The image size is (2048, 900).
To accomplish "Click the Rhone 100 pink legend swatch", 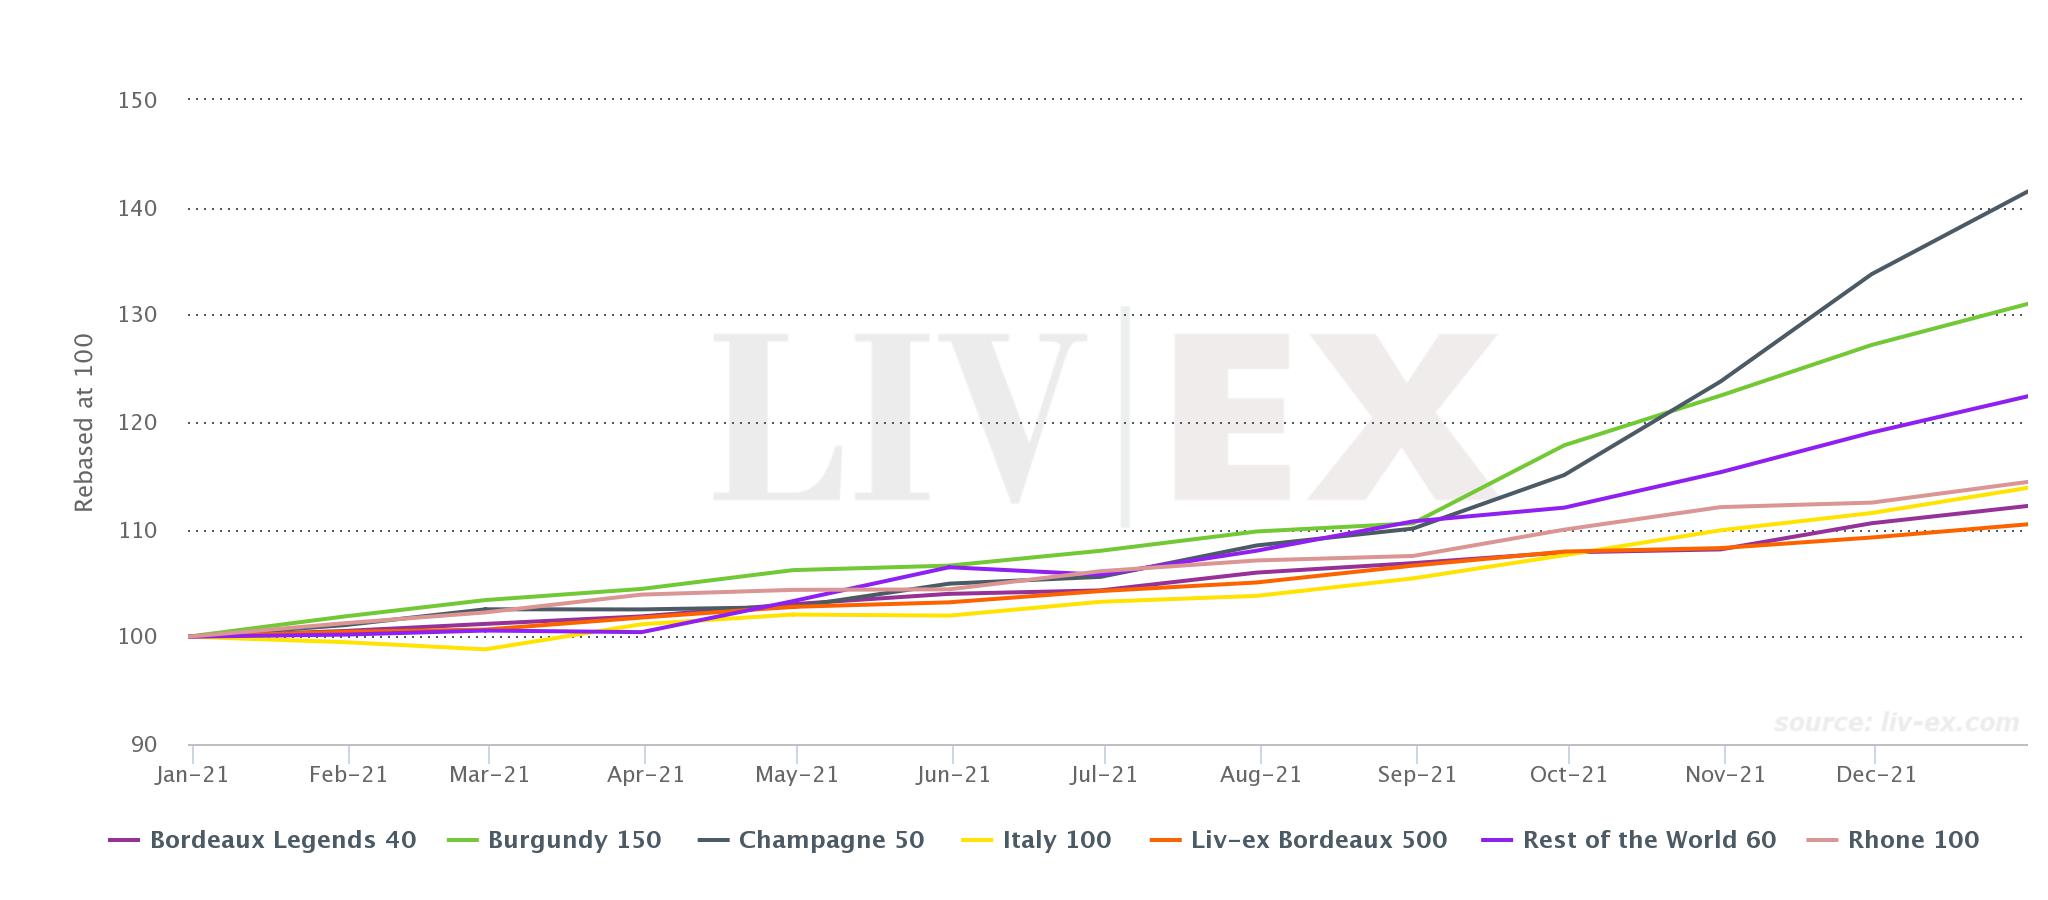I will (1822, 840).
